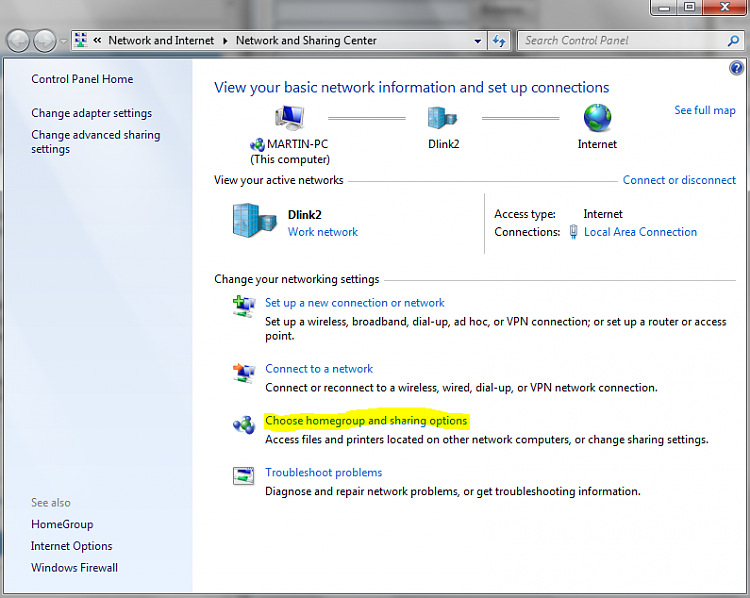Open Help via the blue question mark

[x=736, y=67]
